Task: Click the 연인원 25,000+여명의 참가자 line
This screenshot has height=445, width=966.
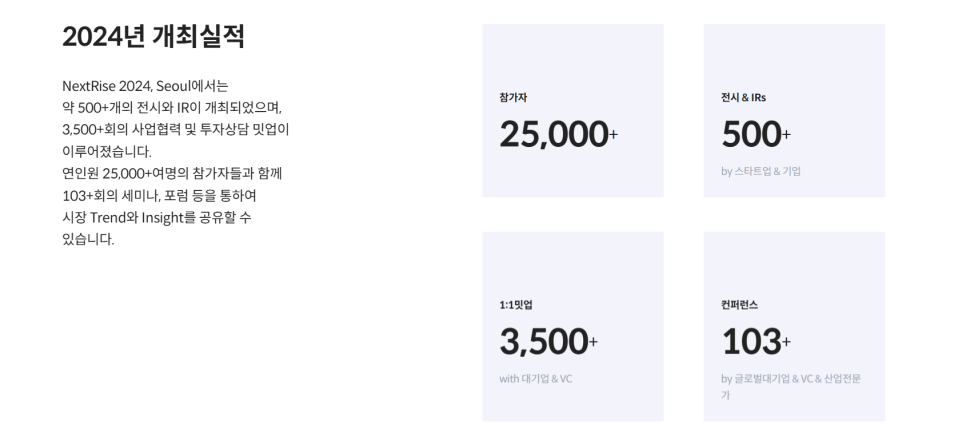Action: [172, 173]
